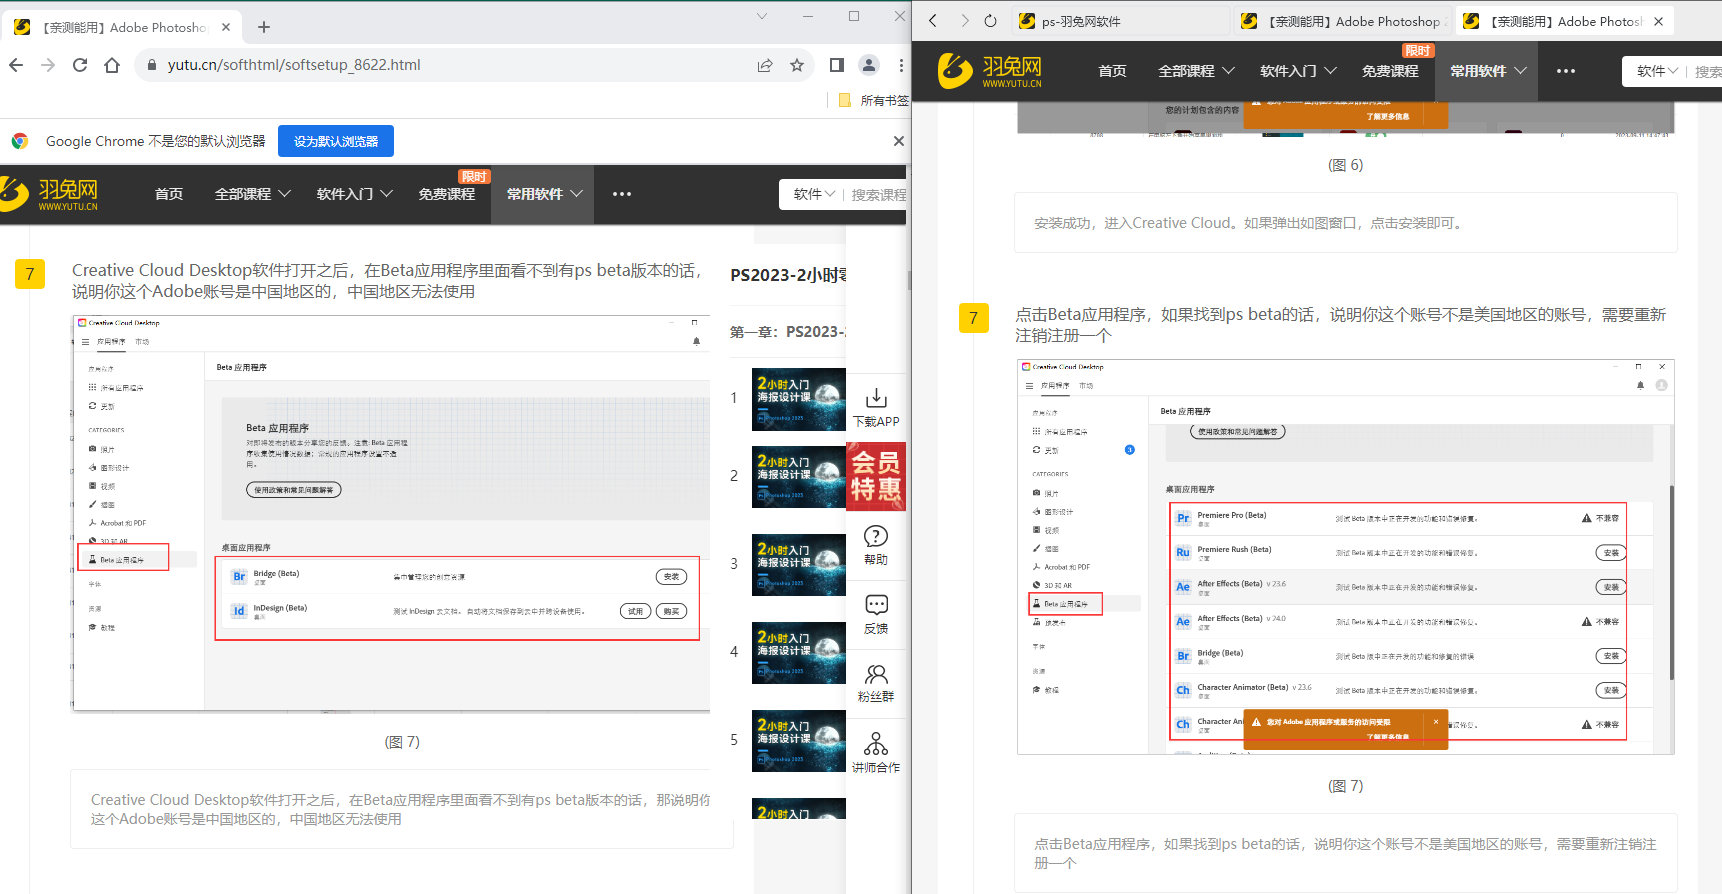This screenshot has height=894, width=1722.
Task: Close the active tab in right browser
Action: [x=1658, y=21]
